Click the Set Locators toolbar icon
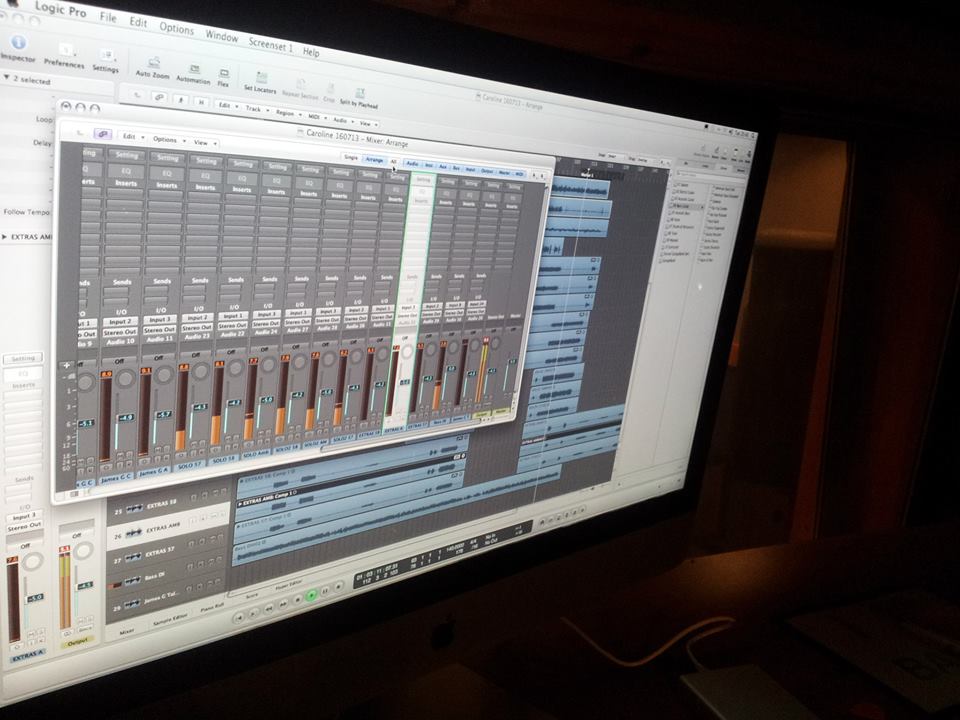The width and height of the screenshot is (960, 720). click(x=261, y=78)
